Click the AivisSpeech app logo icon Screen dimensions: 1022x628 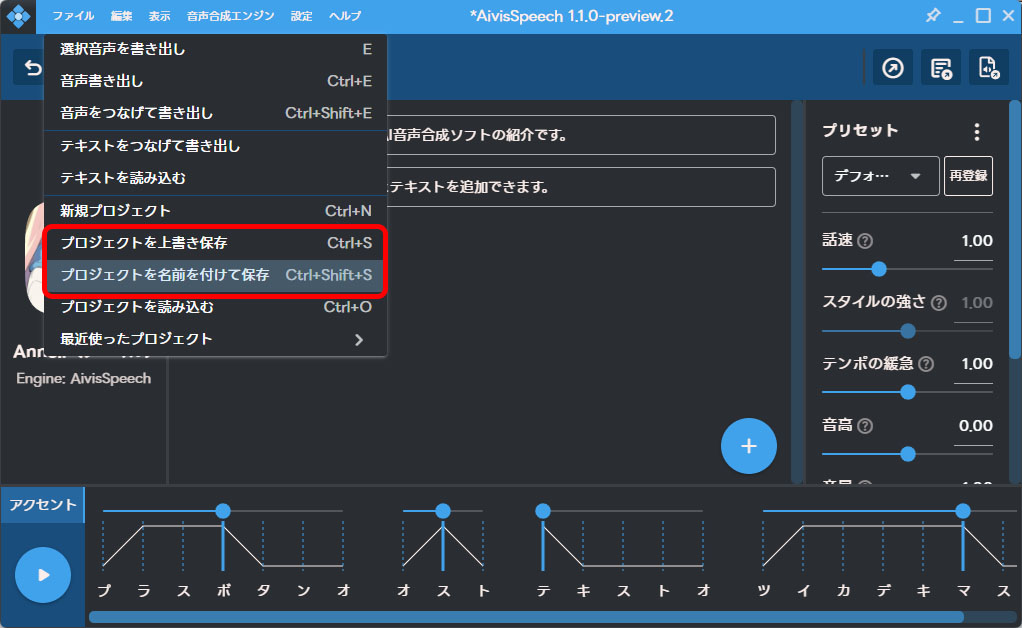pyautogui.click(x=18, y=16)
